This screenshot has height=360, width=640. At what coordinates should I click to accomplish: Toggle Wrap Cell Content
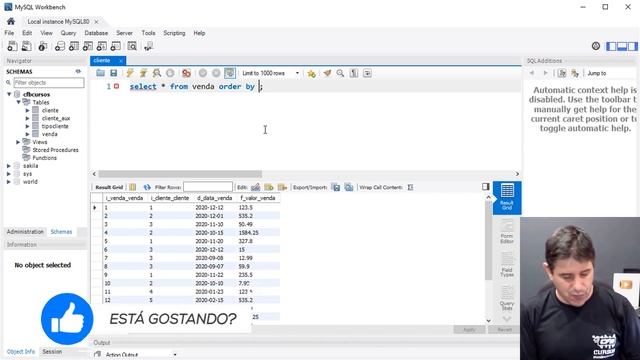[x=410, y=187]
